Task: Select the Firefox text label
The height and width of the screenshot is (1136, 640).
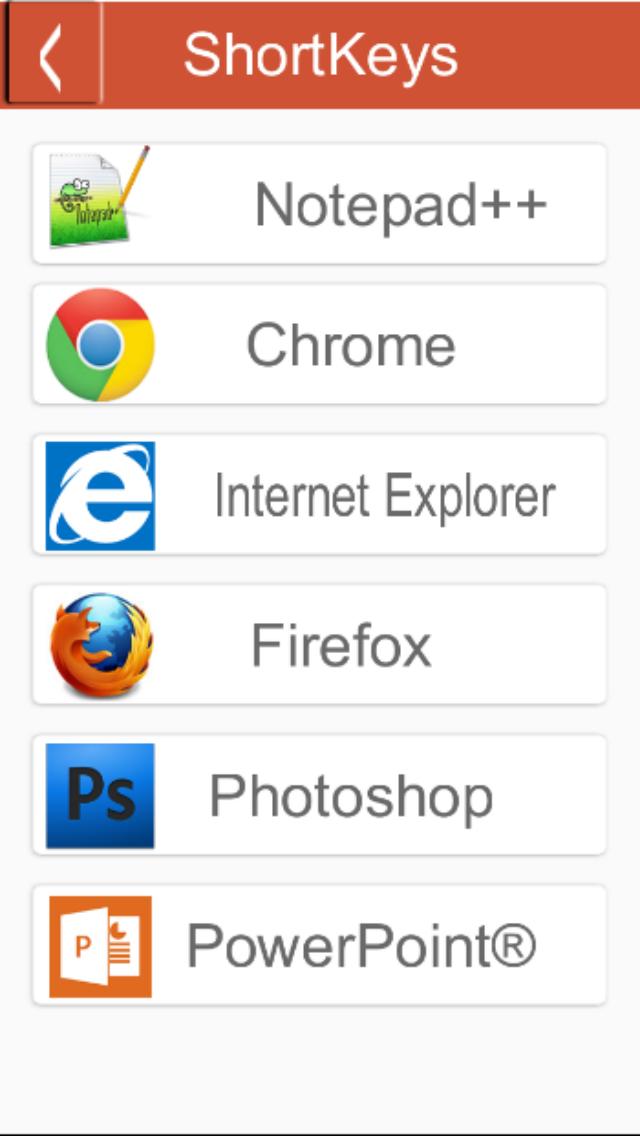Action: click(341, 646)
